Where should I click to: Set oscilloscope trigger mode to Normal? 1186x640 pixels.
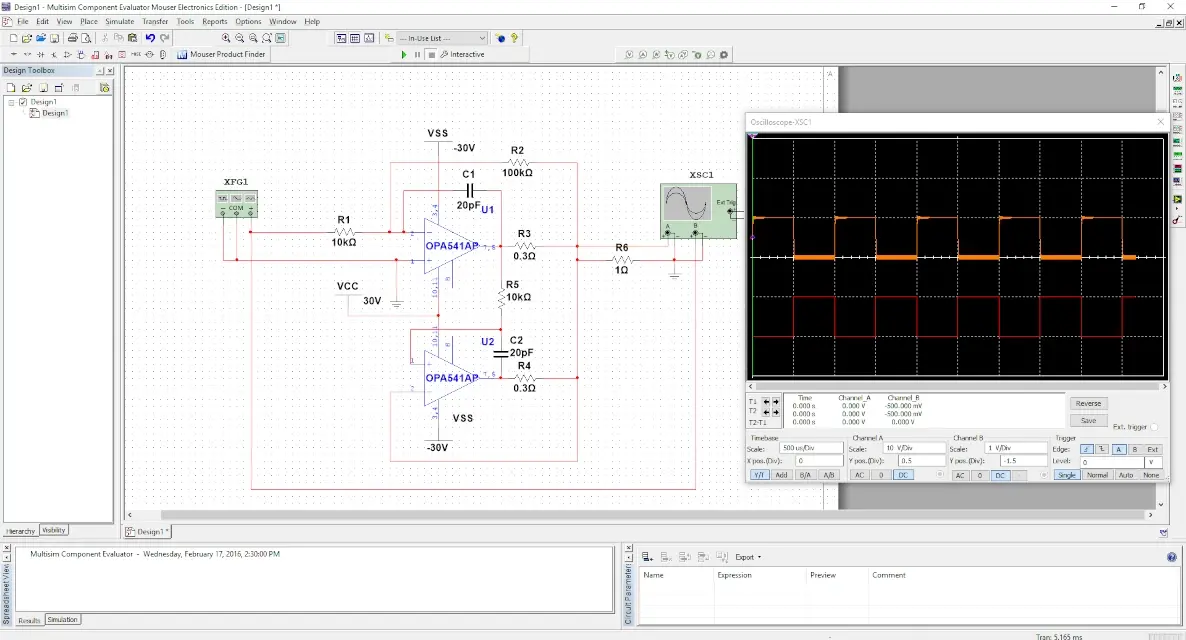1096,475
